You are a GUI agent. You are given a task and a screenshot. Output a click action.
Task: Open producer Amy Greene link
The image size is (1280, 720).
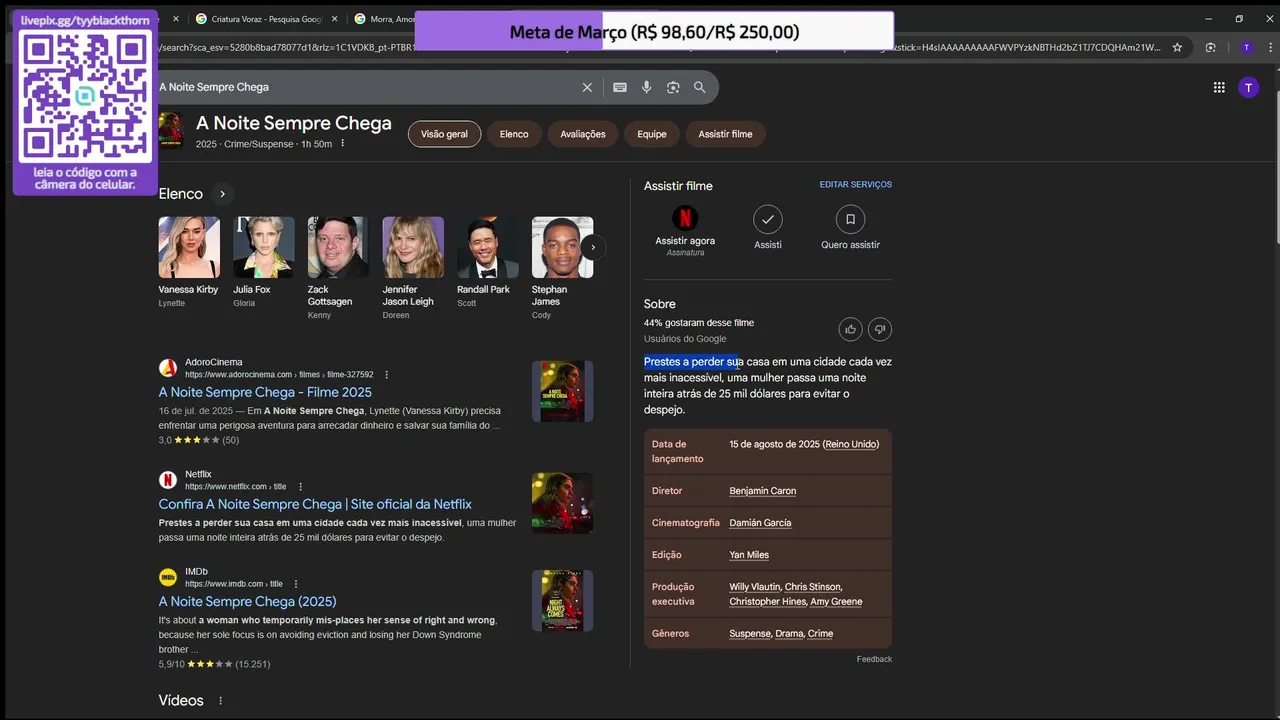pos(836,602)
